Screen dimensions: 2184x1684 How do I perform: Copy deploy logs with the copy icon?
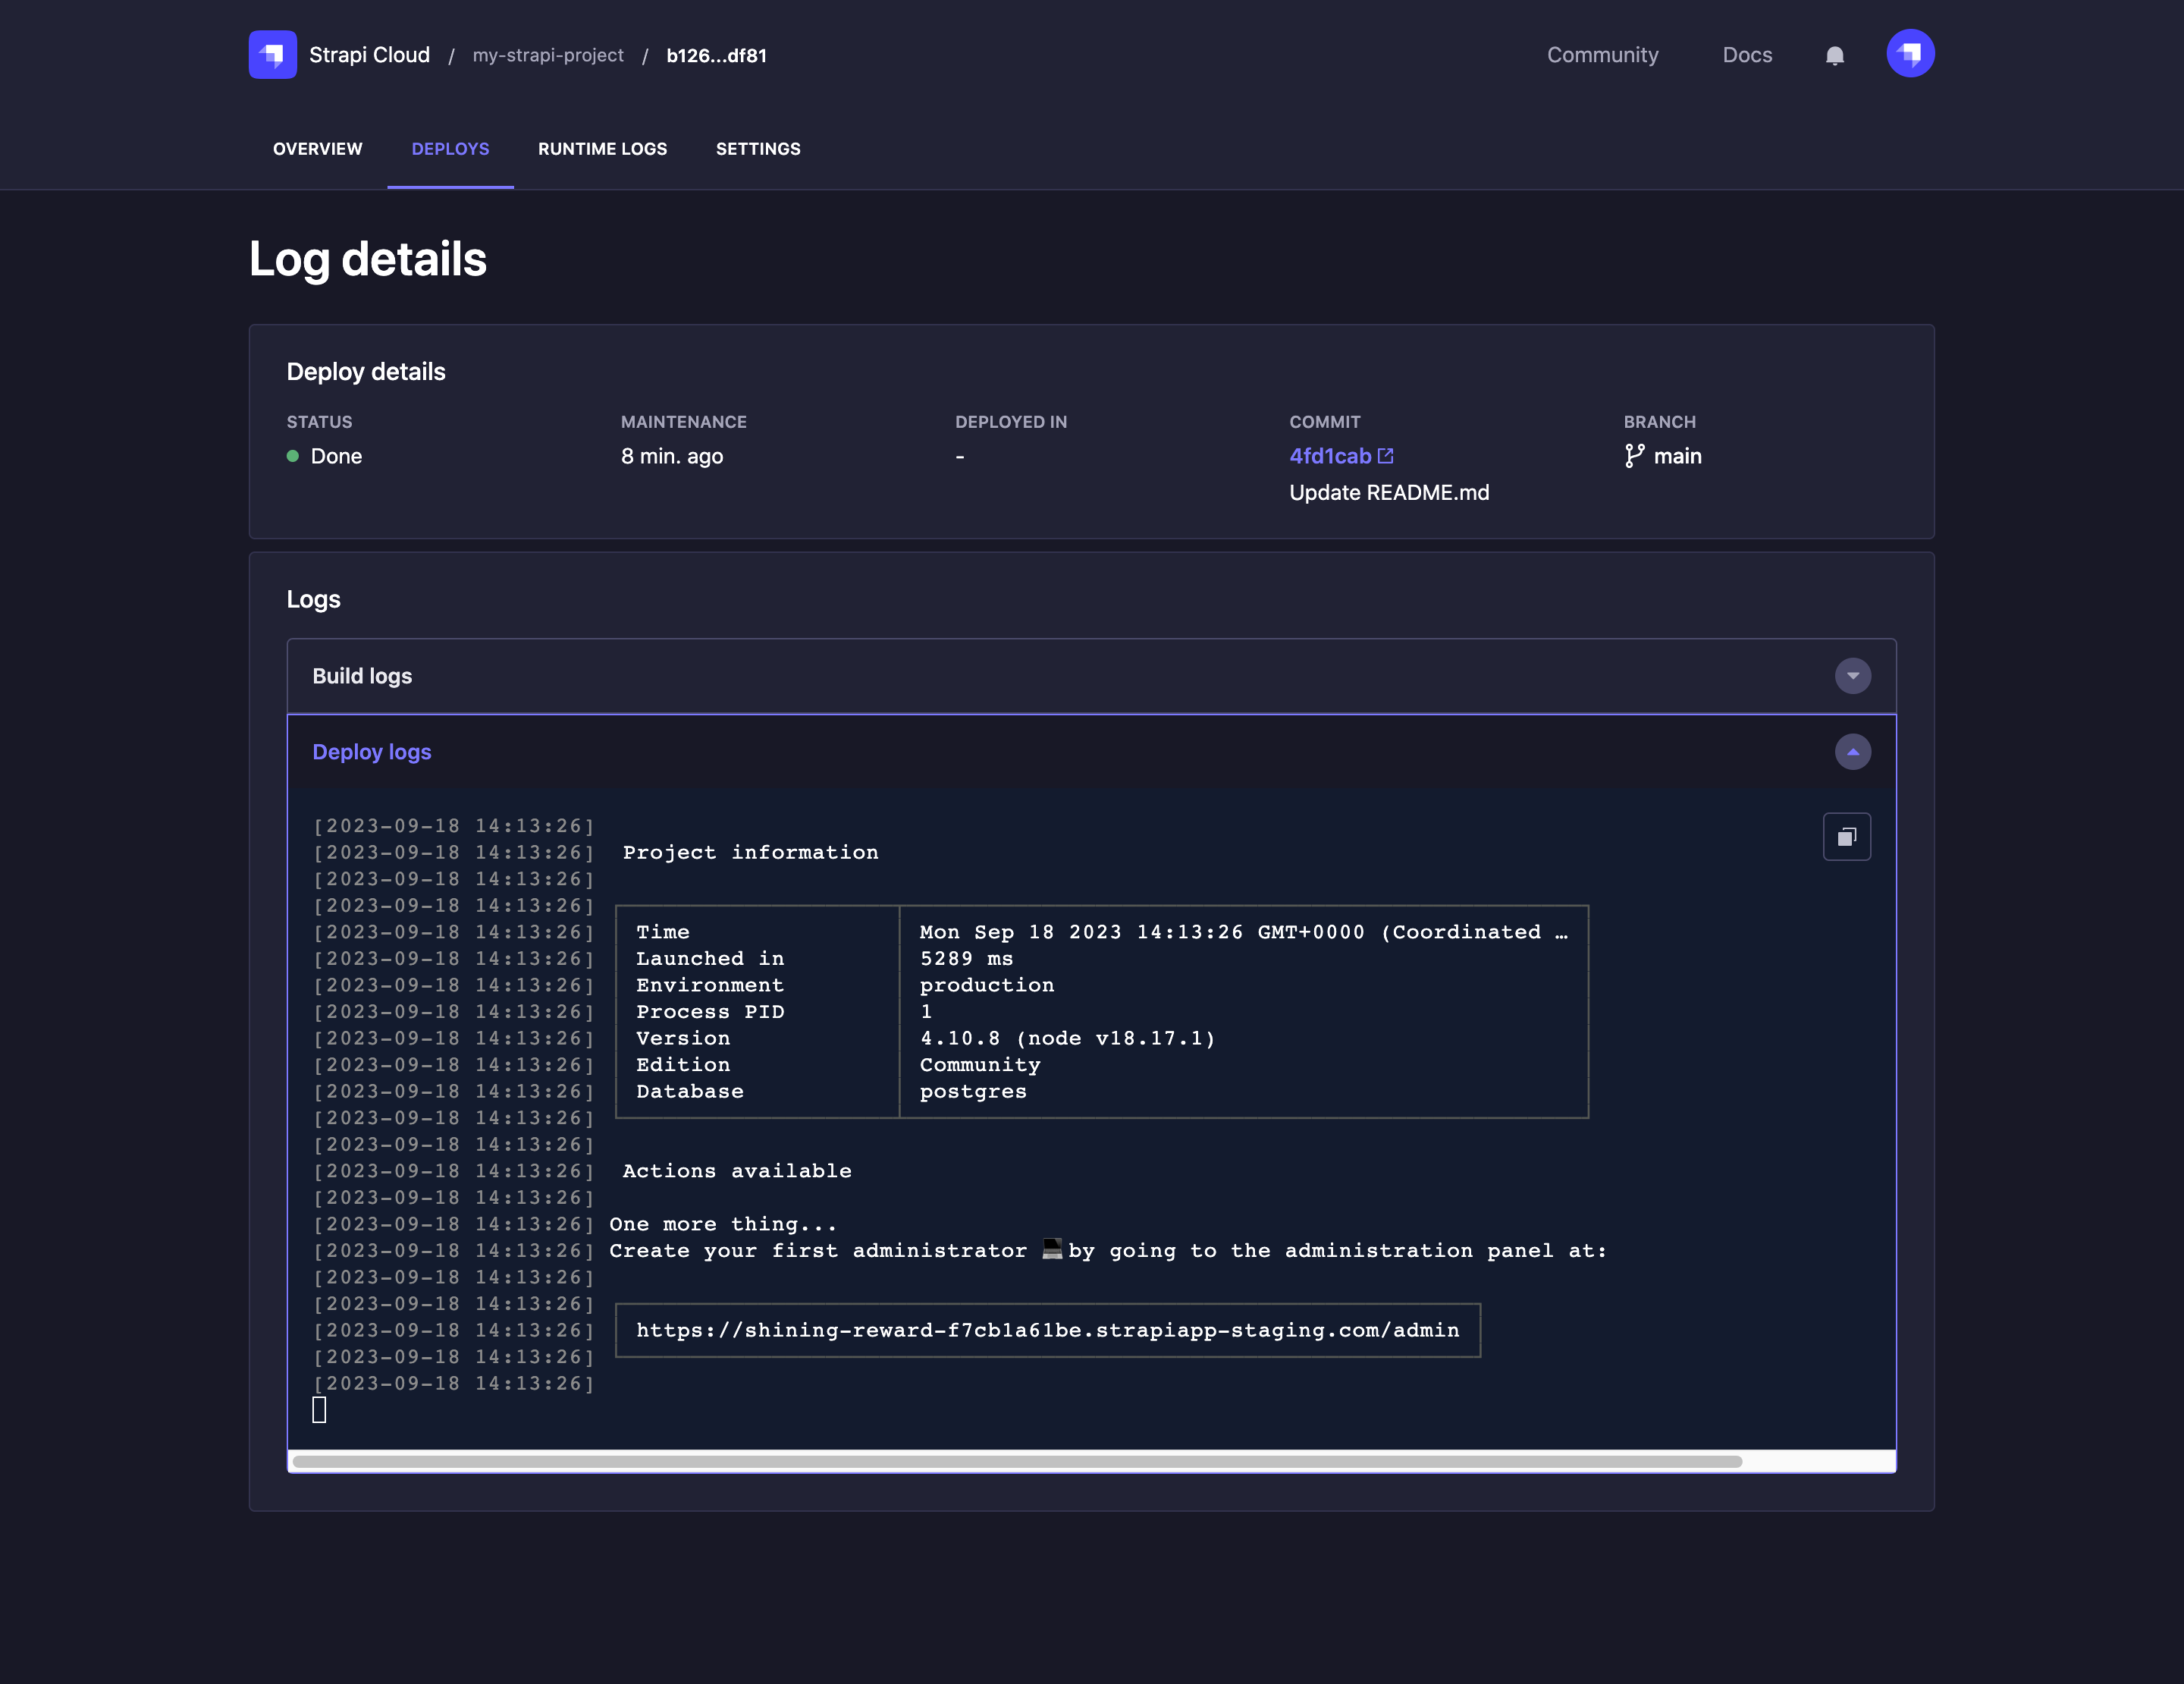pos(1846,836)
